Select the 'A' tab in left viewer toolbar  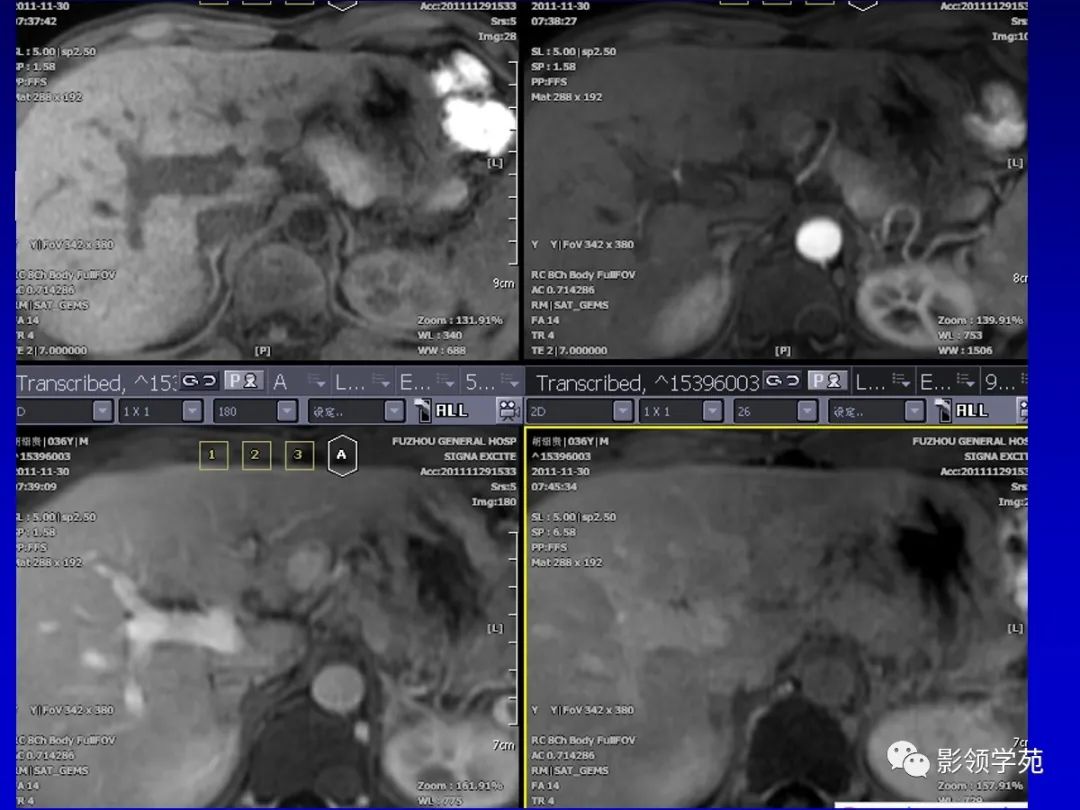click(280, 382)
